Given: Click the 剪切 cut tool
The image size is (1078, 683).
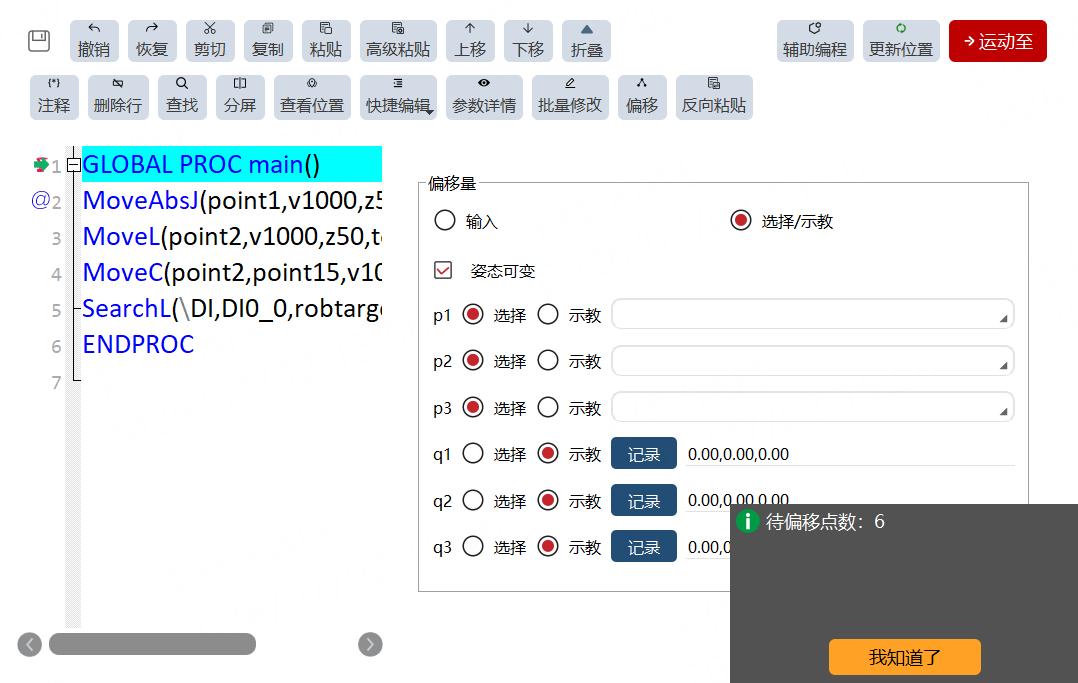Looking at the screenshot, I should click(x=210, y=41).
